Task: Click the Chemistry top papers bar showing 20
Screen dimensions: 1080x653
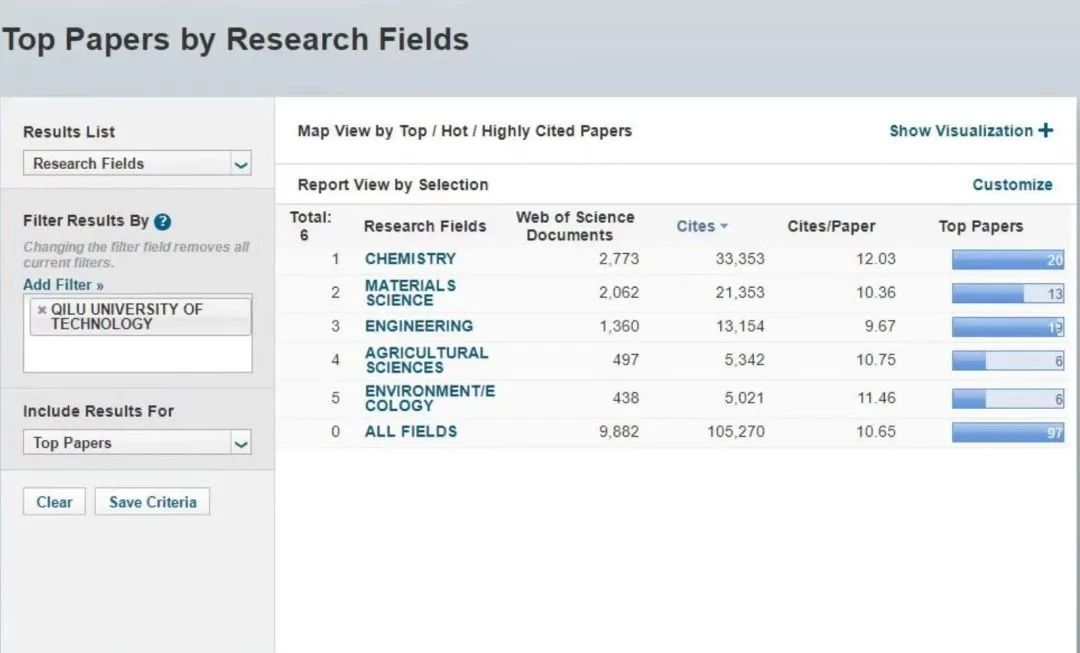Action: click(x=1007, y=260)
